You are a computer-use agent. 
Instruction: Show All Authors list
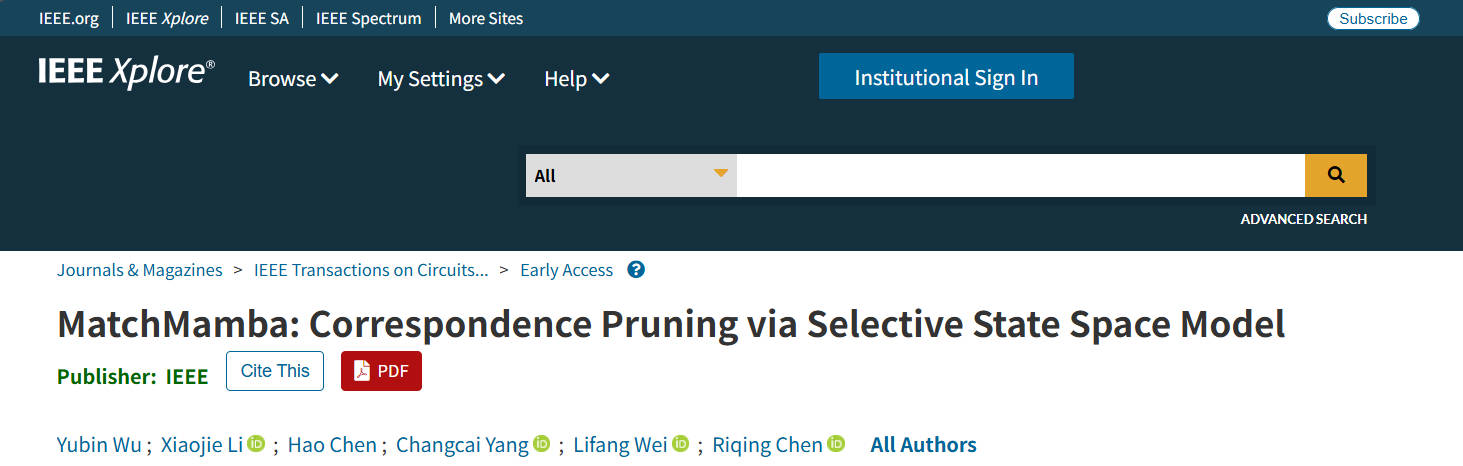(923, 445)
